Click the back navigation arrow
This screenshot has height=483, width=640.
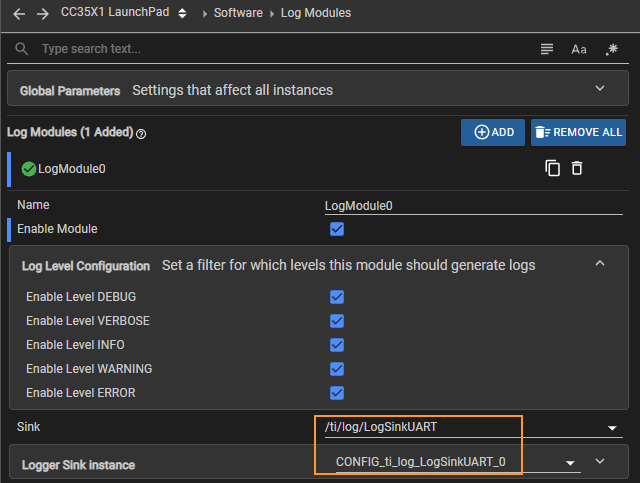[19, 14]
